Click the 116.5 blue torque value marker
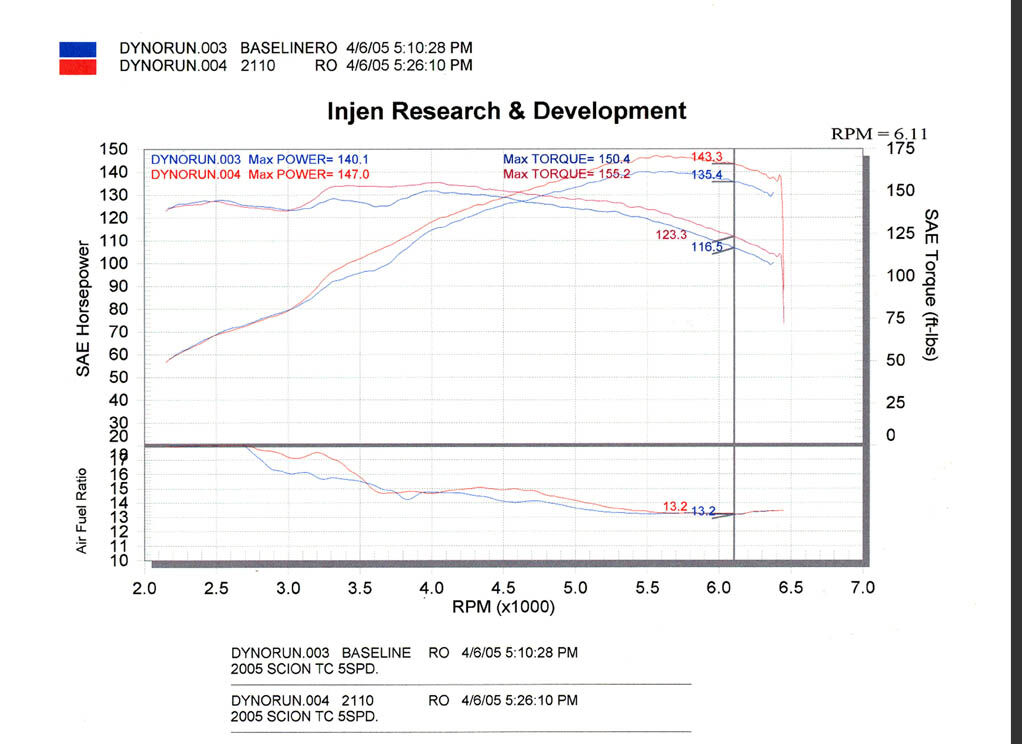This screenshot has height=744, width=1022. tap(707, 247)
